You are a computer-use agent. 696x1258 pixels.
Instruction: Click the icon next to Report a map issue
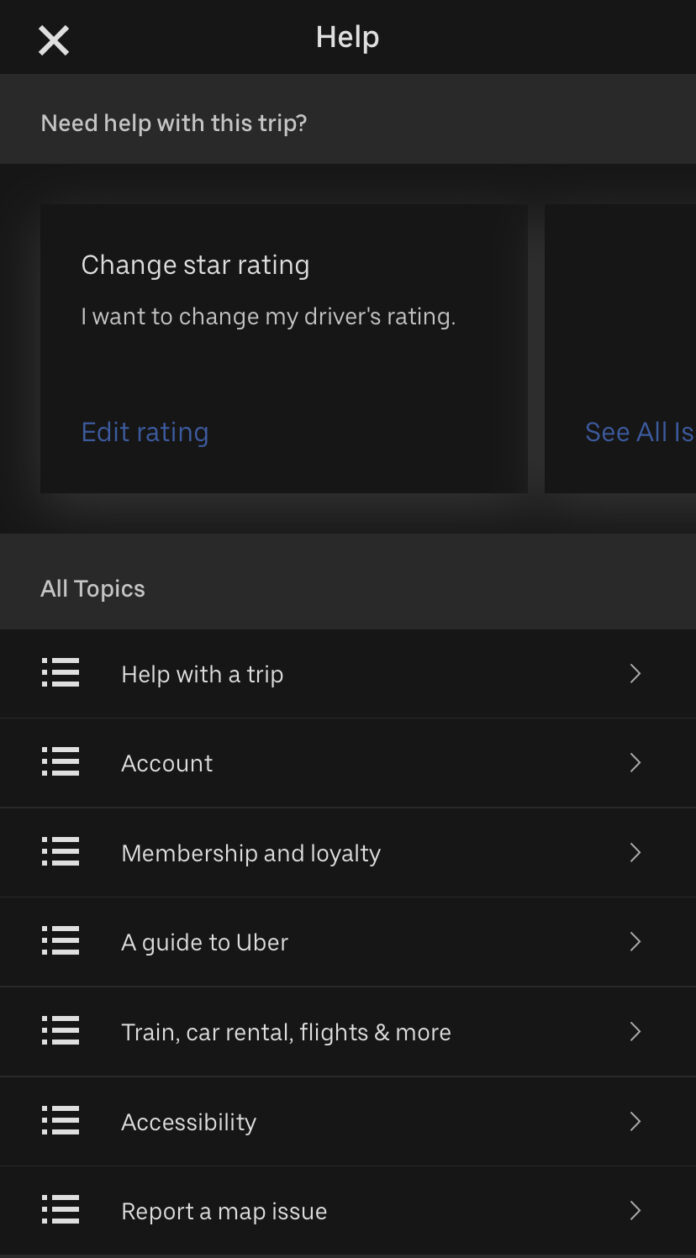tap(60, 1209)
